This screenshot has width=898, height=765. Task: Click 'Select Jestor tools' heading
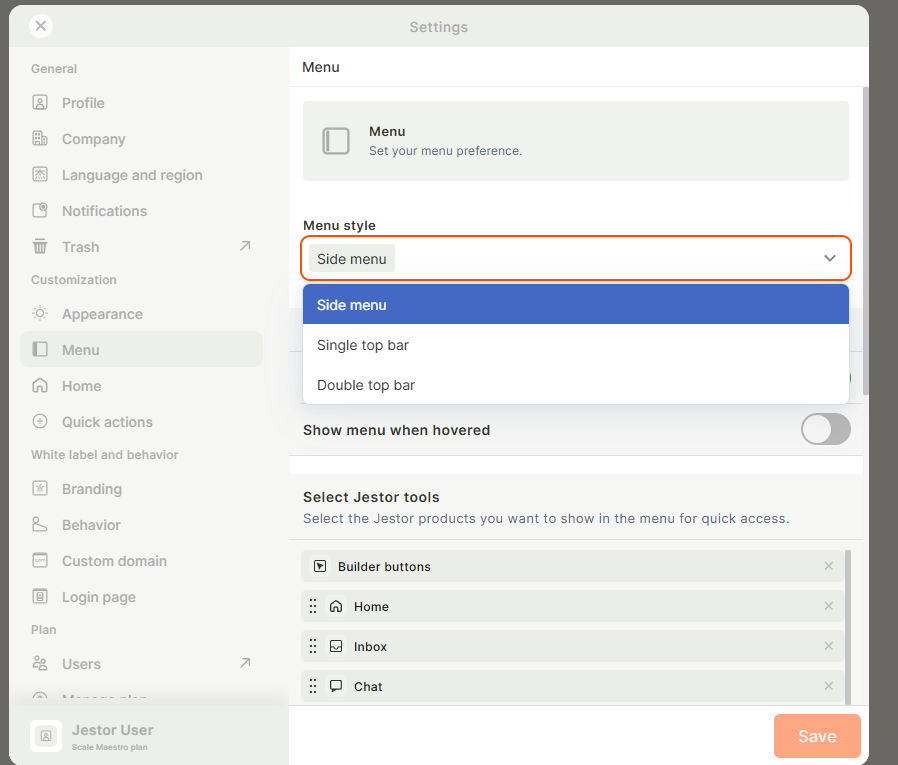pyautogui.click(x=371, y=497)
